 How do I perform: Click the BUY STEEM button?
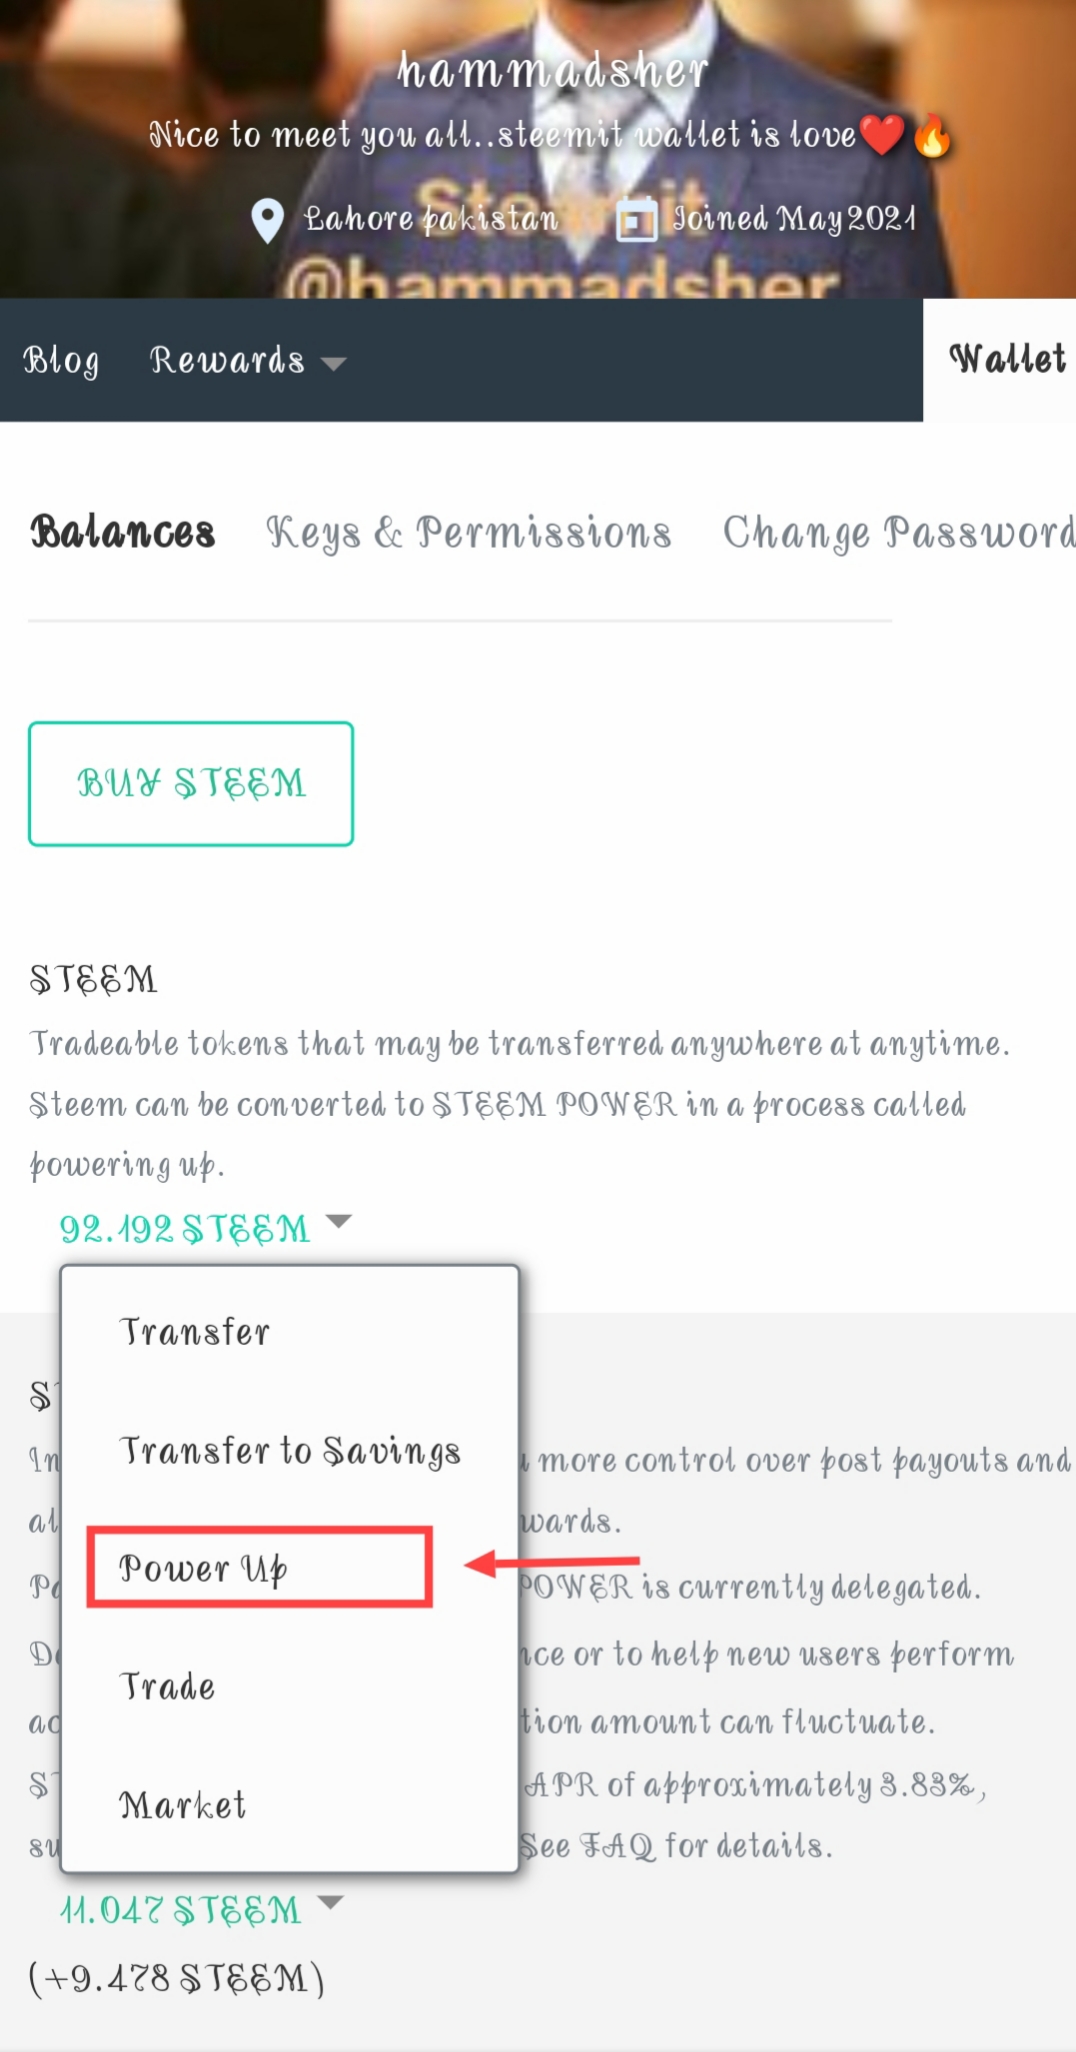point(191,784)
